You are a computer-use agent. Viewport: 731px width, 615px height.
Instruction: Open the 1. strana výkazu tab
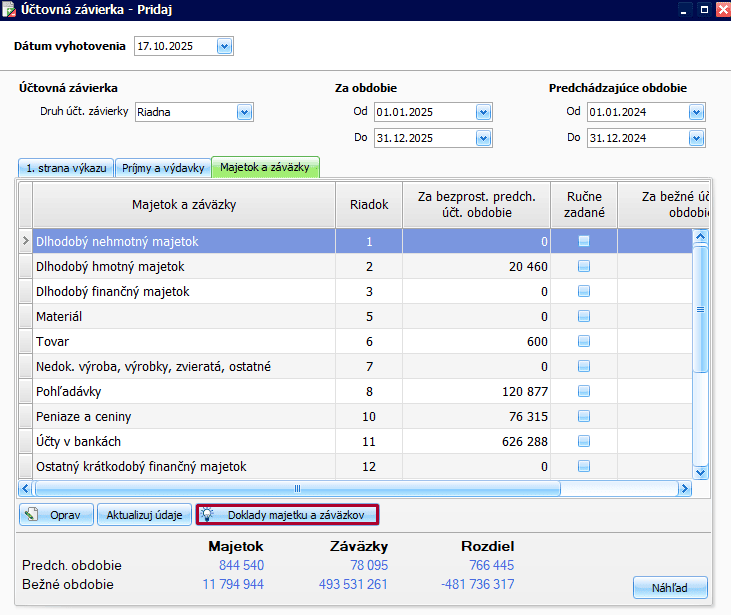65,168
